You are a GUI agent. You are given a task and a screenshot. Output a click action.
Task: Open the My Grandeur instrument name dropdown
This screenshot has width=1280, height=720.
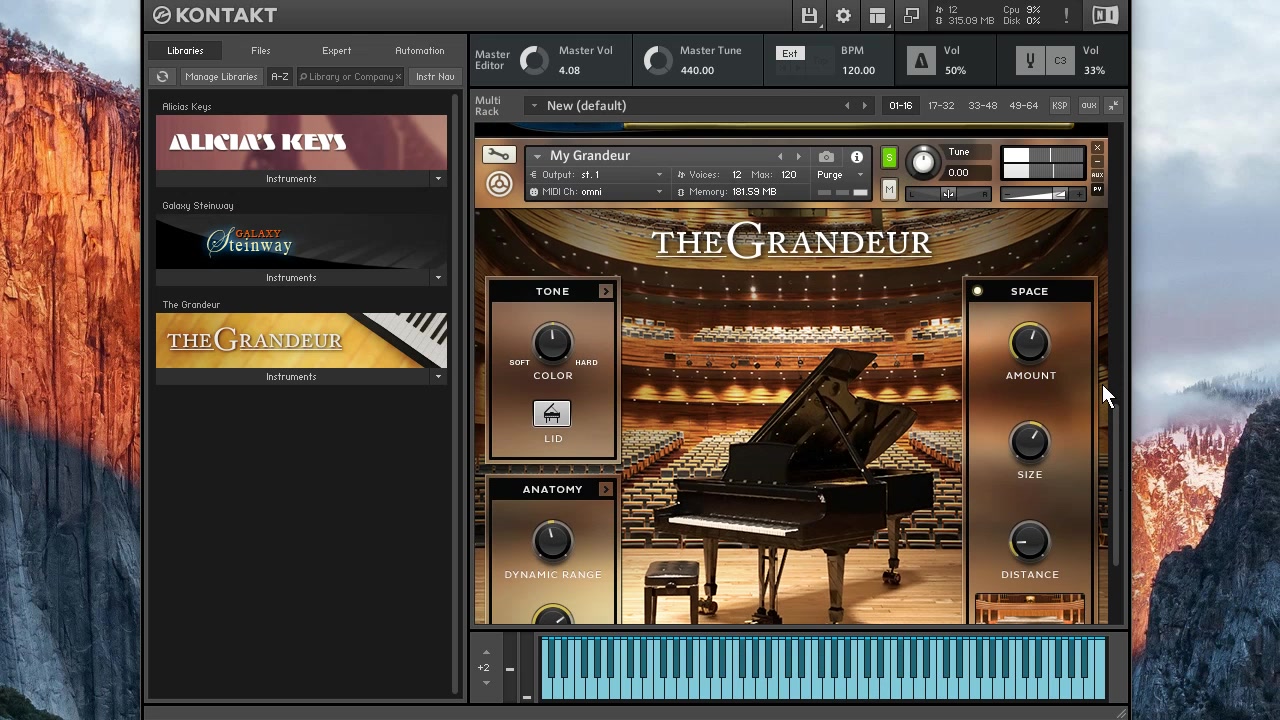tap(537, 156)
